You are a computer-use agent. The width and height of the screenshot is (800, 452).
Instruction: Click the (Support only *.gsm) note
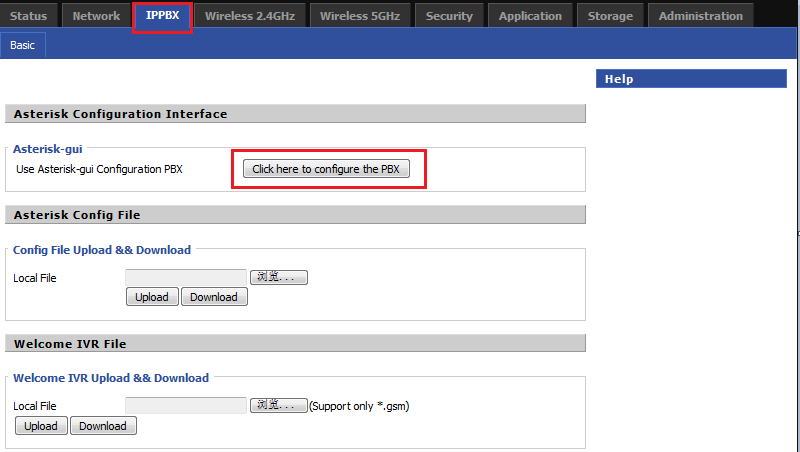coord(359,406)
